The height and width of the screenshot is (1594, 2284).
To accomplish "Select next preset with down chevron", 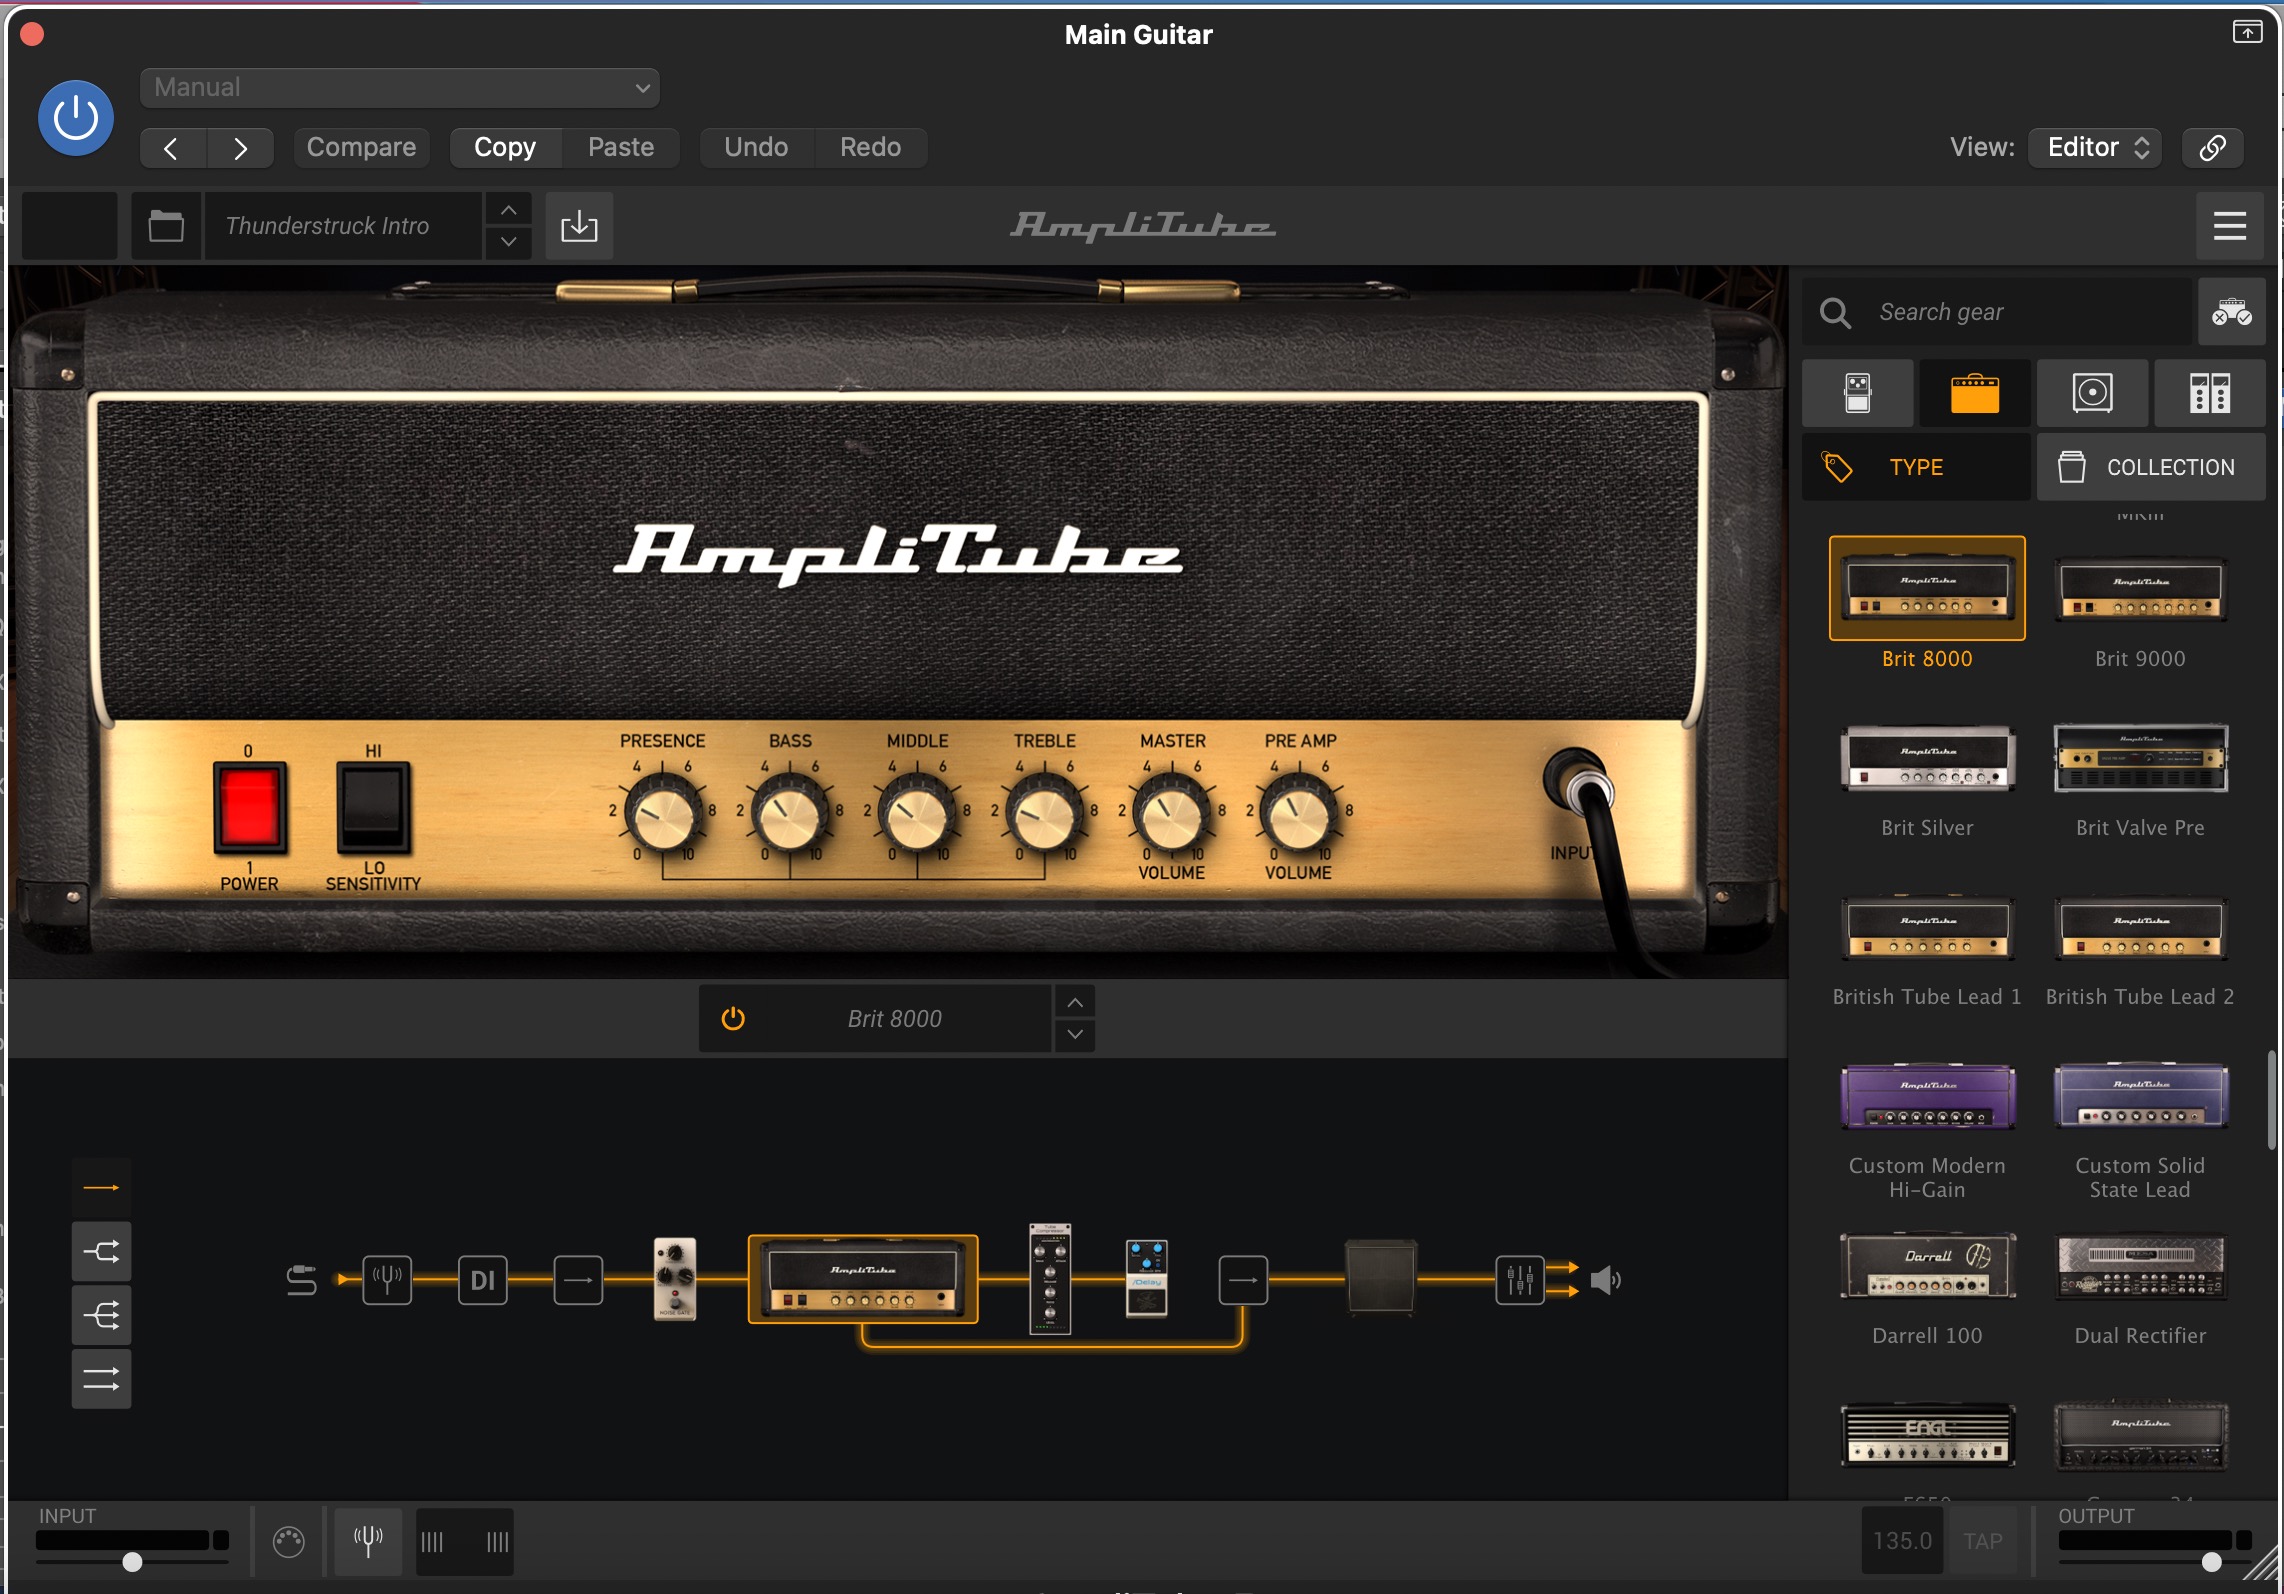I will click(508, 242).
